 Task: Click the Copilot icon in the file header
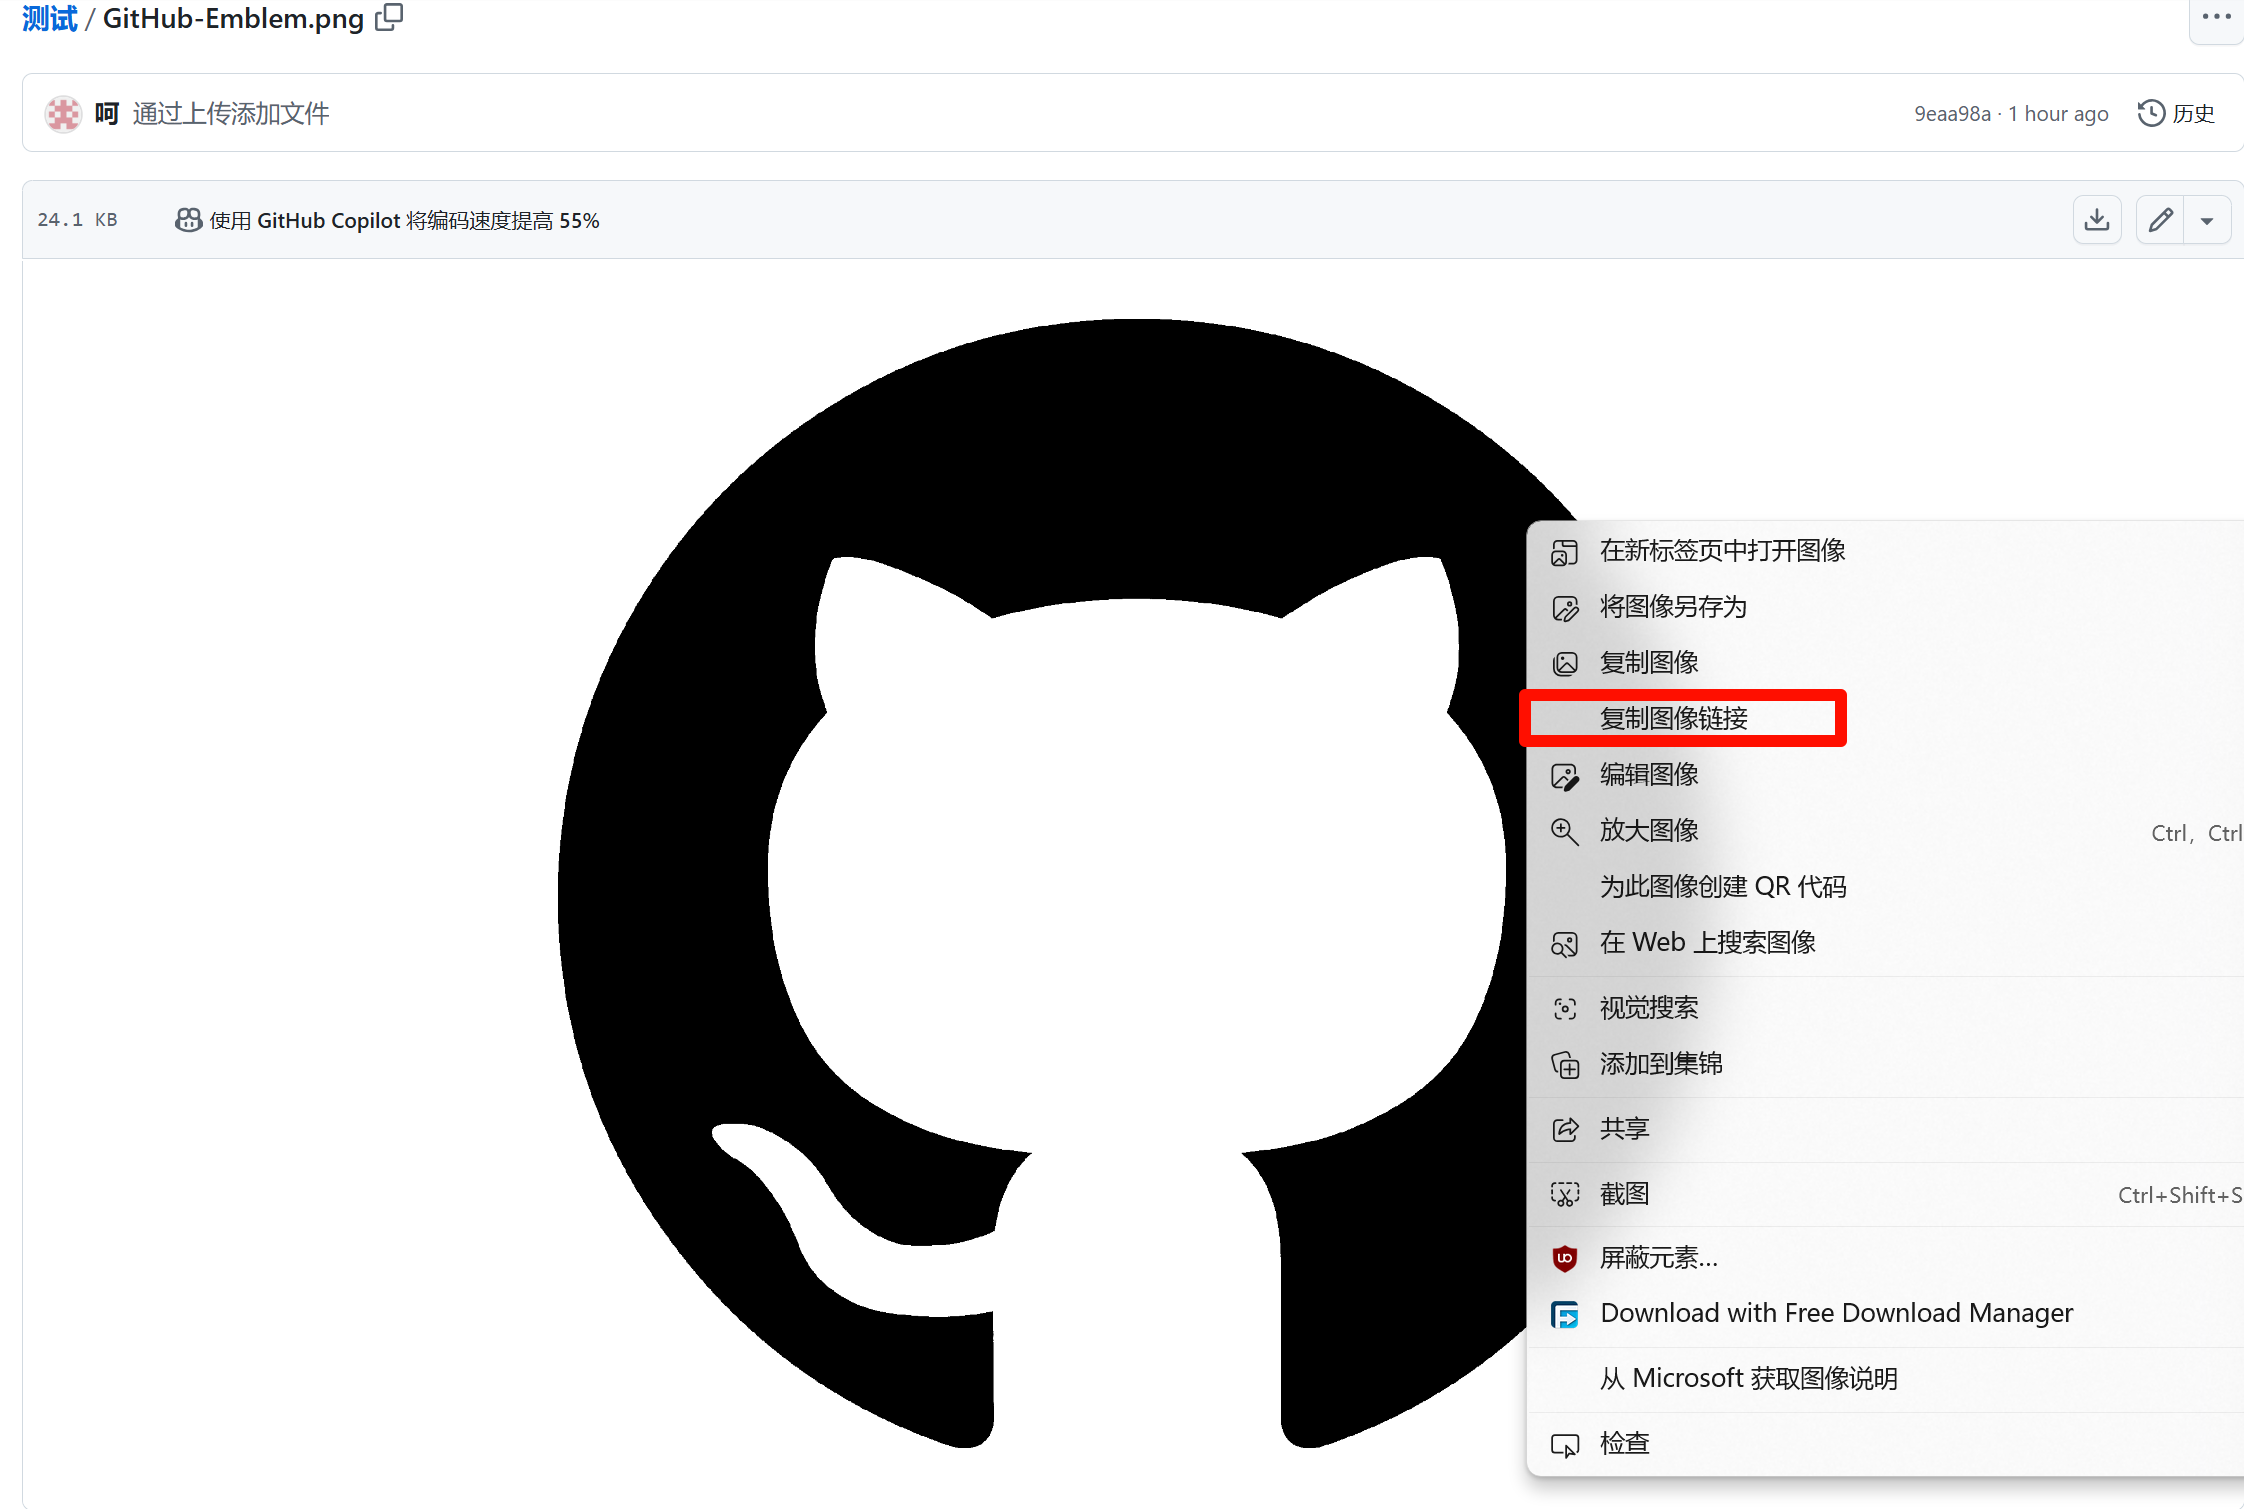tap(188, 220)
